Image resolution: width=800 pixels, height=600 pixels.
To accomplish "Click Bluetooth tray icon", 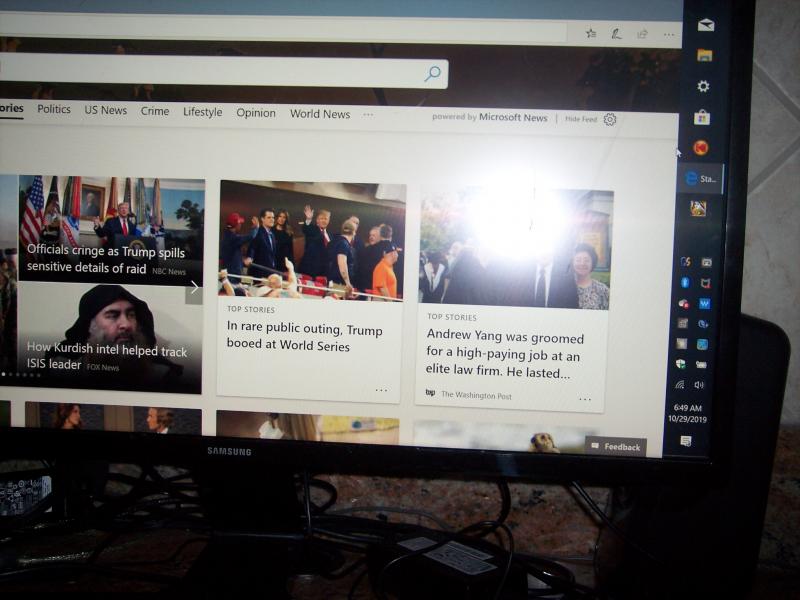I will [x=685, y=282].
